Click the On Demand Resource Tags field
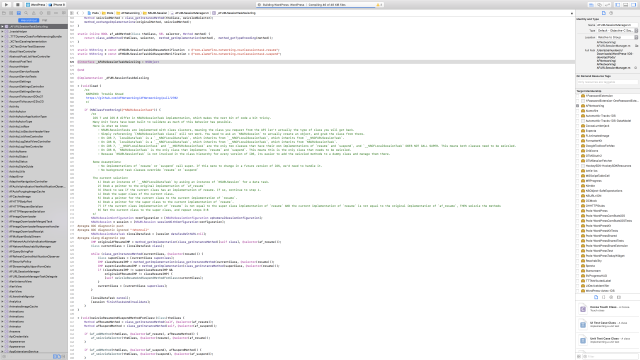The height and width of the screenshot is (360, 640). point(607,82)
